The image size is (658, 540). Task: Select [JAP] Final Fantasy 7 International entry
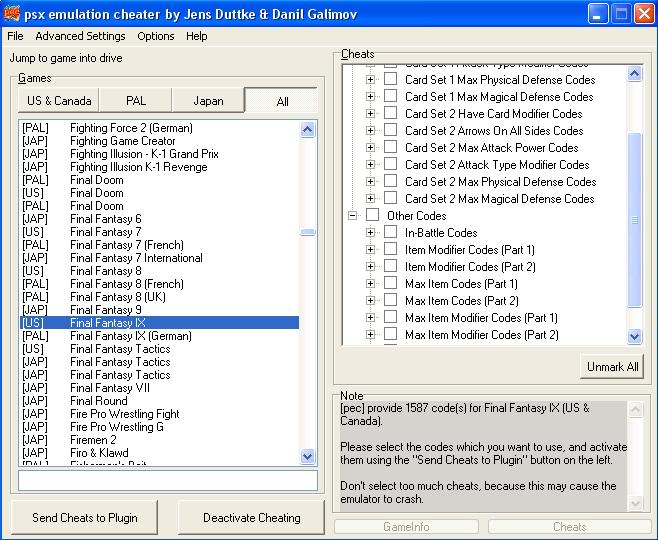coord(159,258)
